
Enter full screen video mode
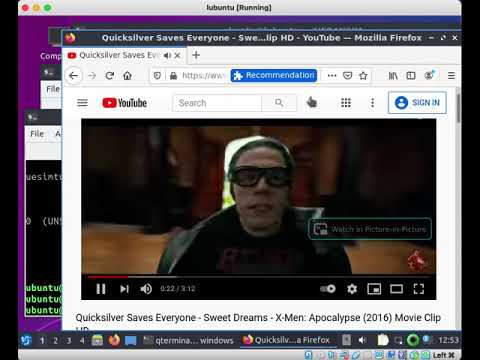(x=419, y=289)
